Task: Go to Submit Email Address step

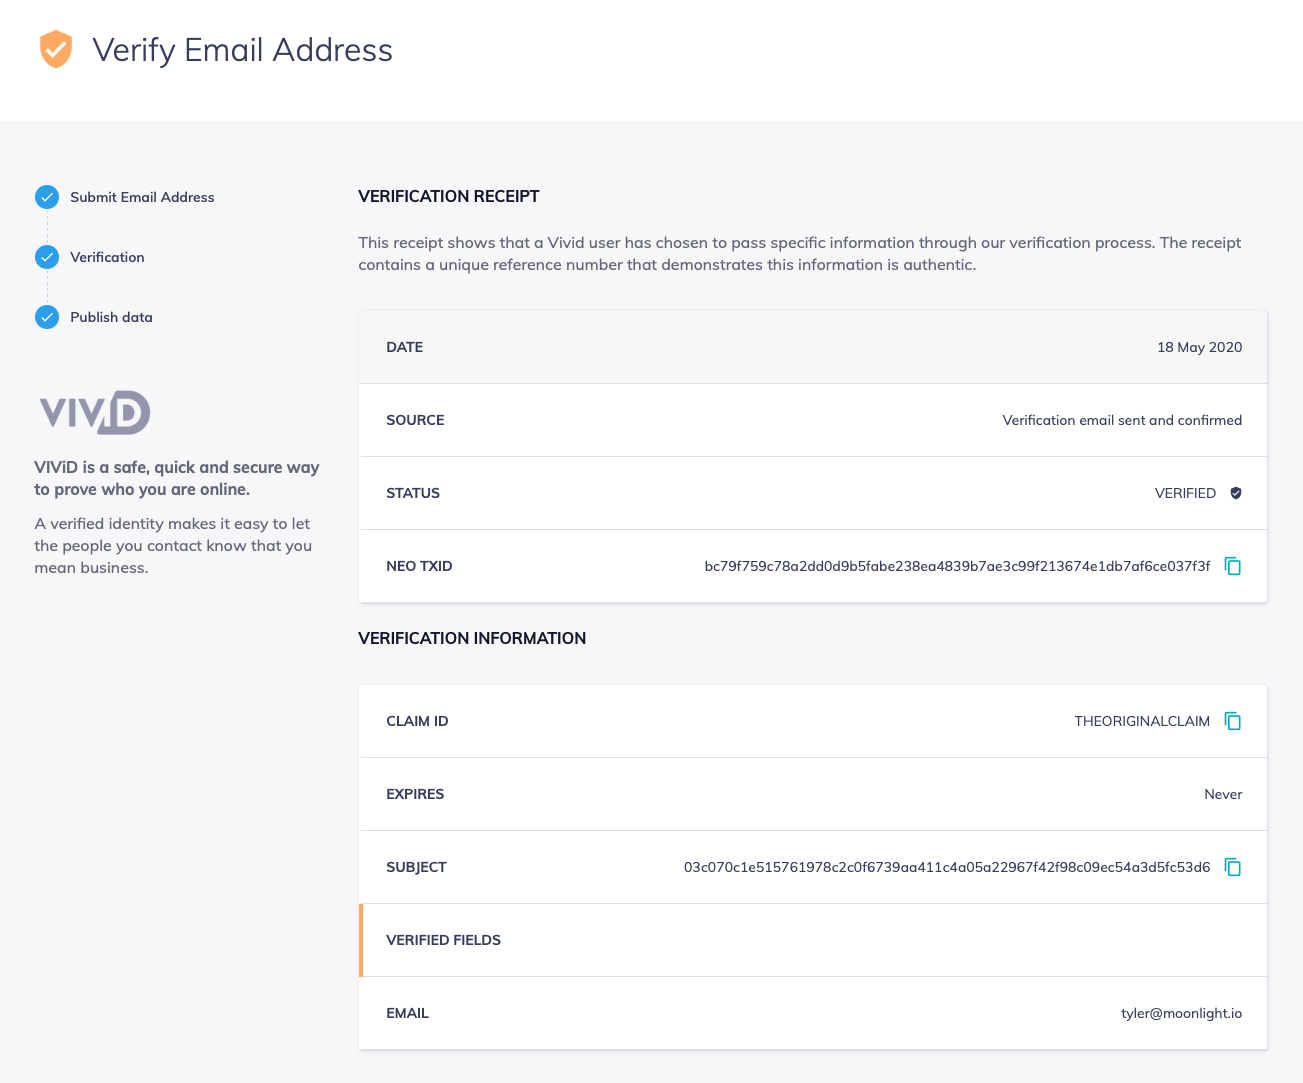Action: [x=142, y=197]
